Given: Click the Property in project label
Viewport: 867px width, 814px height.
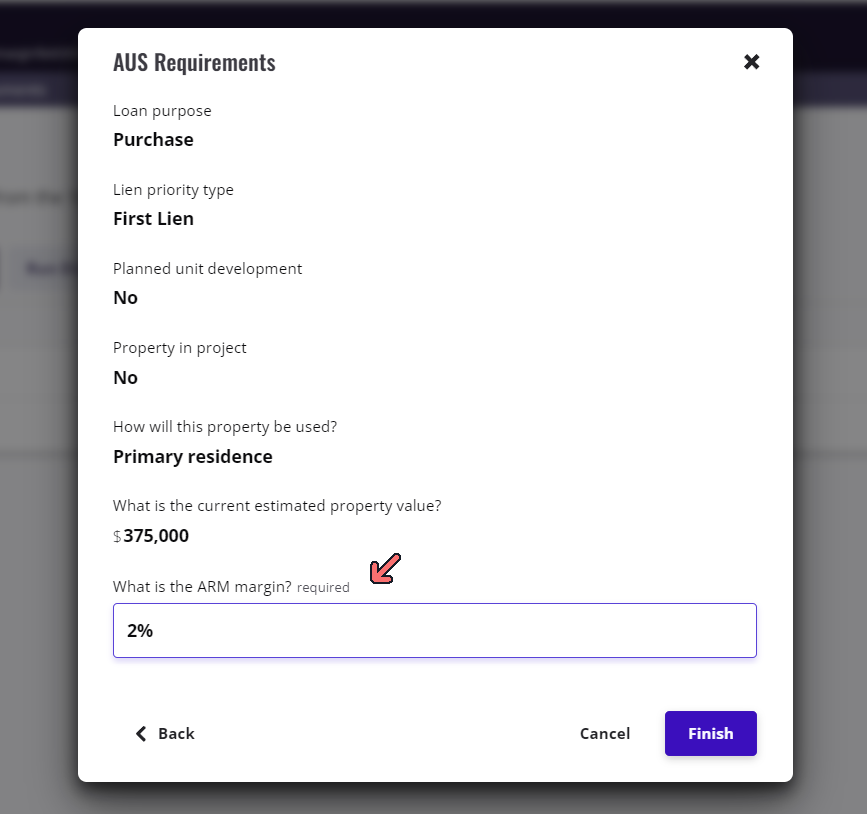Looking at the screenshot, I should point(179,347).
